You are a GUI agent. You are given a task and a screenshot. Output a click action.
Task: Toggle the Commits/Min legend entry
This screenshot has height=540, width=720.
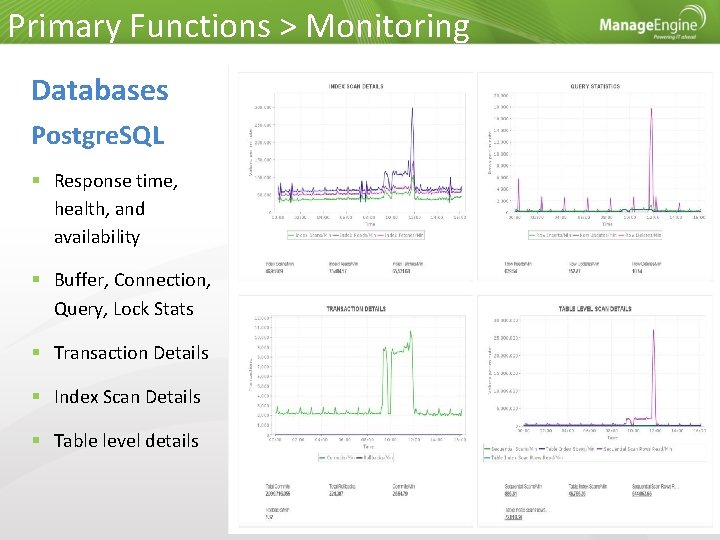(x=337, y=458)
